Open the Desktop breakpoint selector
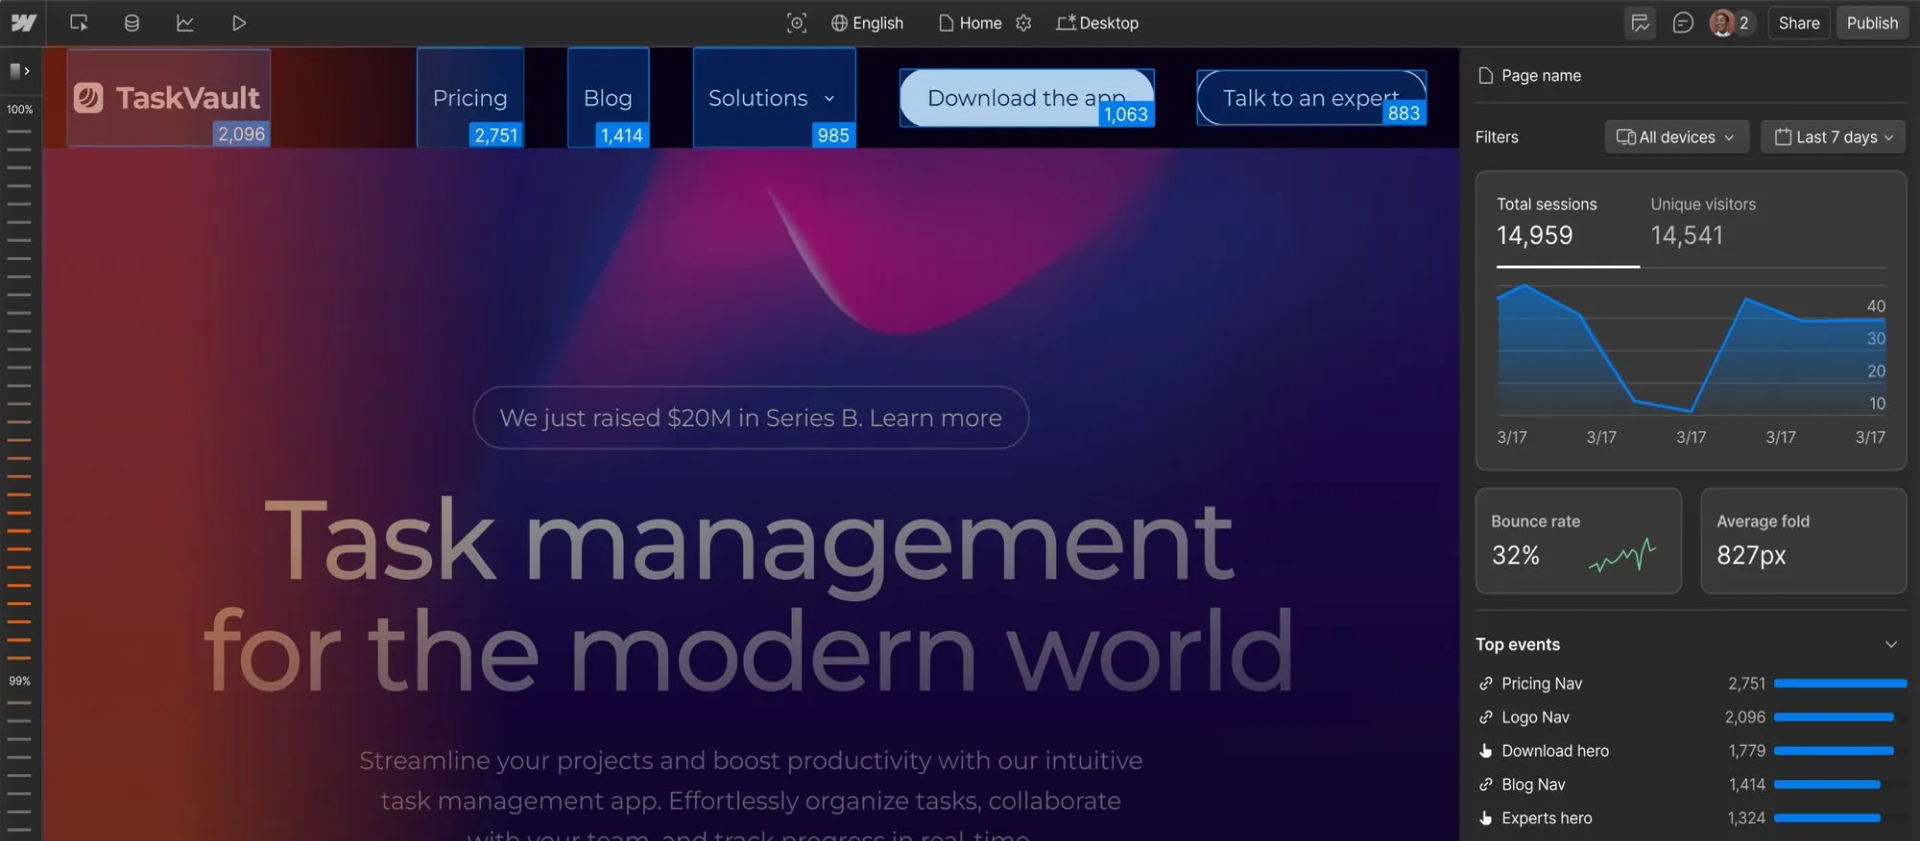Screen dimensions: 1920x841 1097,22
